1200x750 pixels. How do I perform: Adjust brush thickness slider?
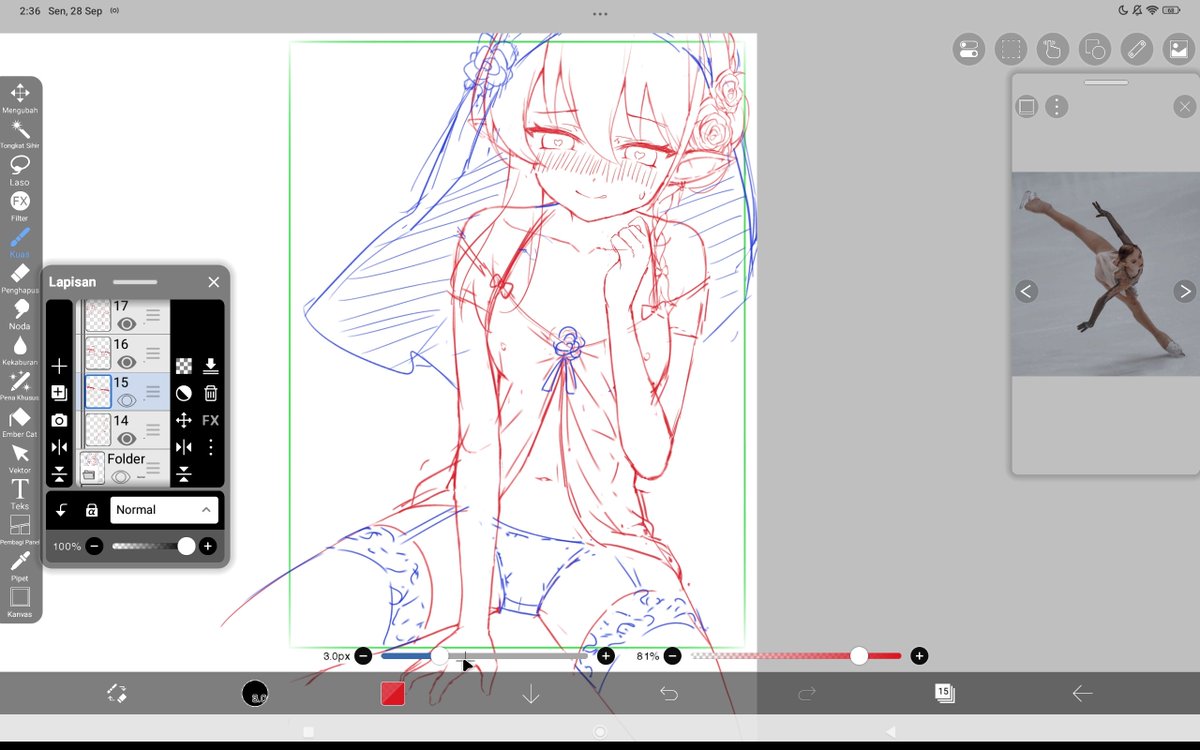click(484, 656)
